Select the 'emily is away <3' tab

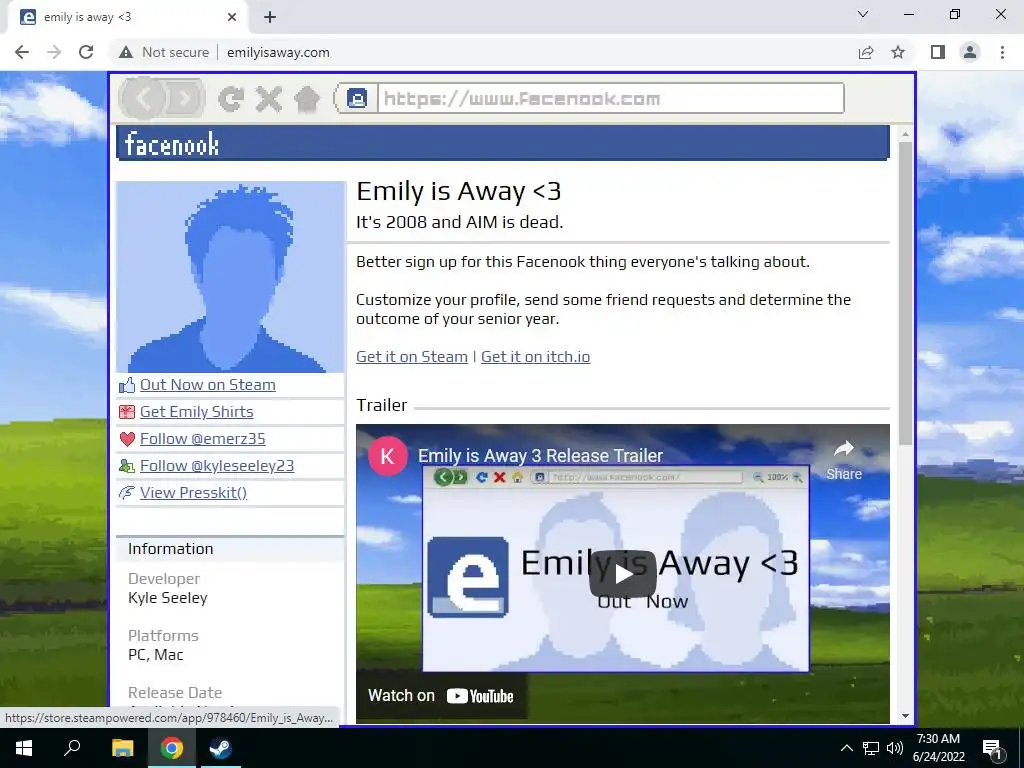pos(127,18)
